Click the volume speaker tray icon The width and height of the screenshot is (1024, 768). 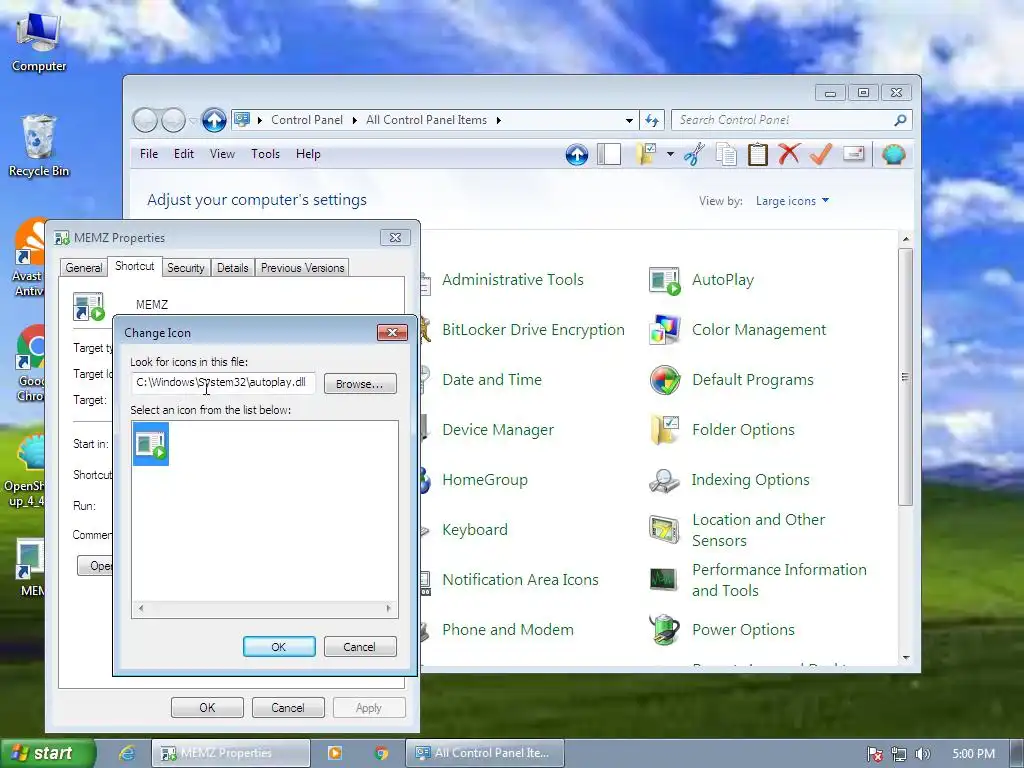pos(922,754)
